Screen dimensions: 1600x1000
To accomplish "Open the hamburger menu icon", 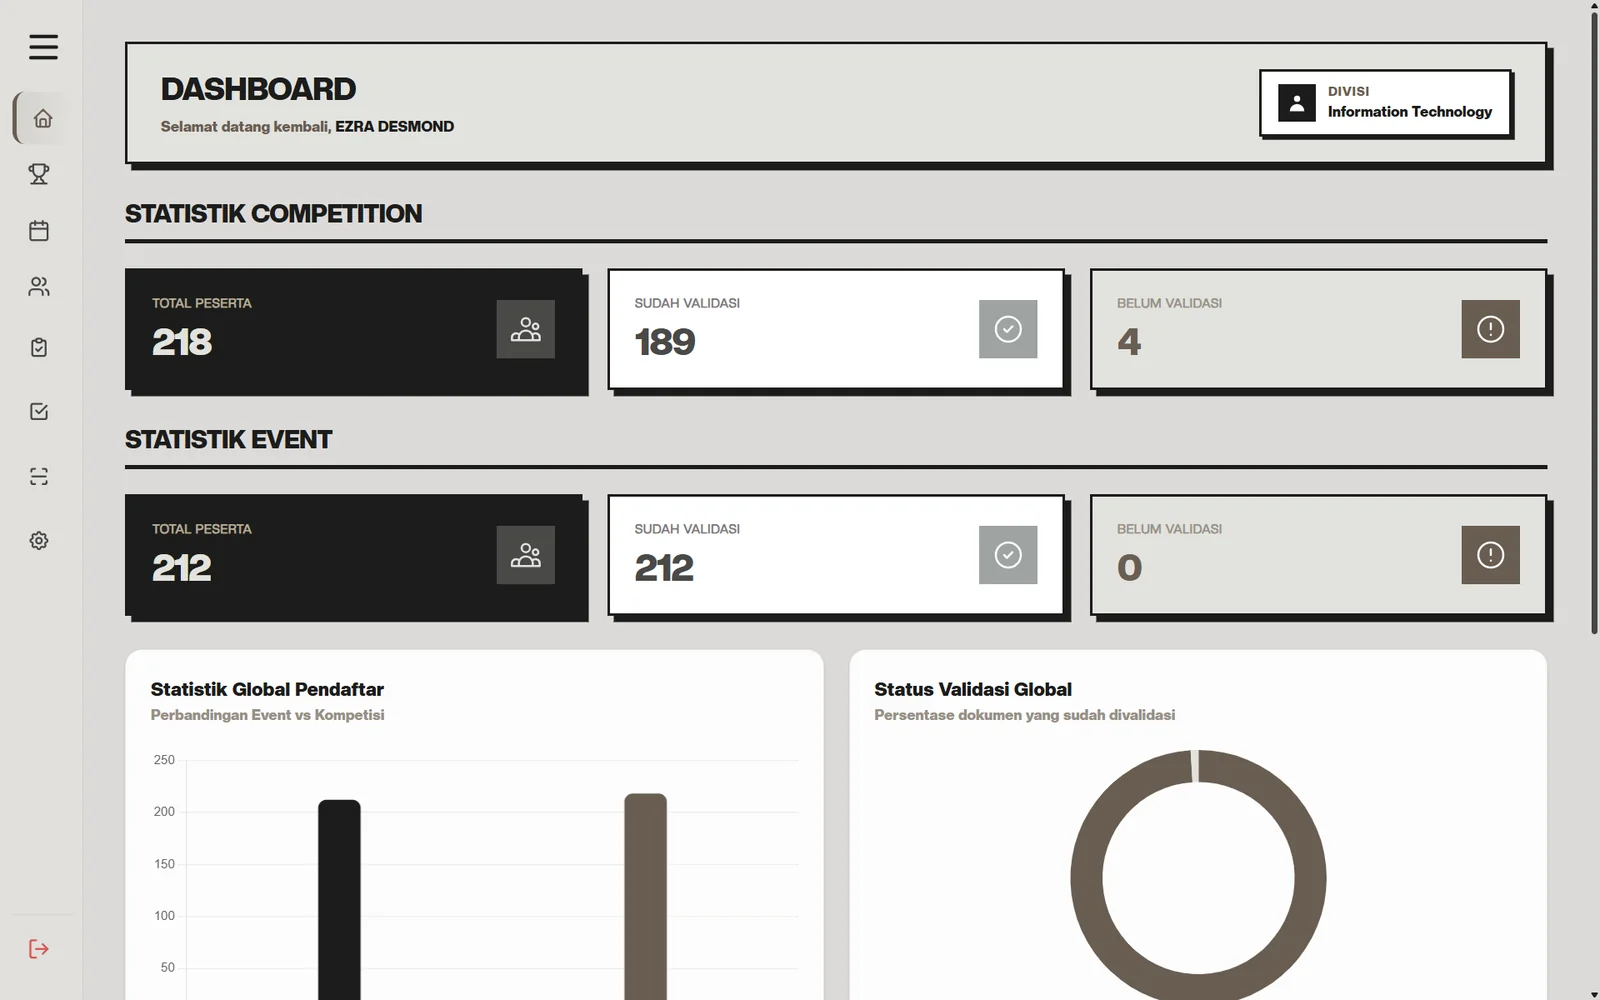I will point(43,47).
